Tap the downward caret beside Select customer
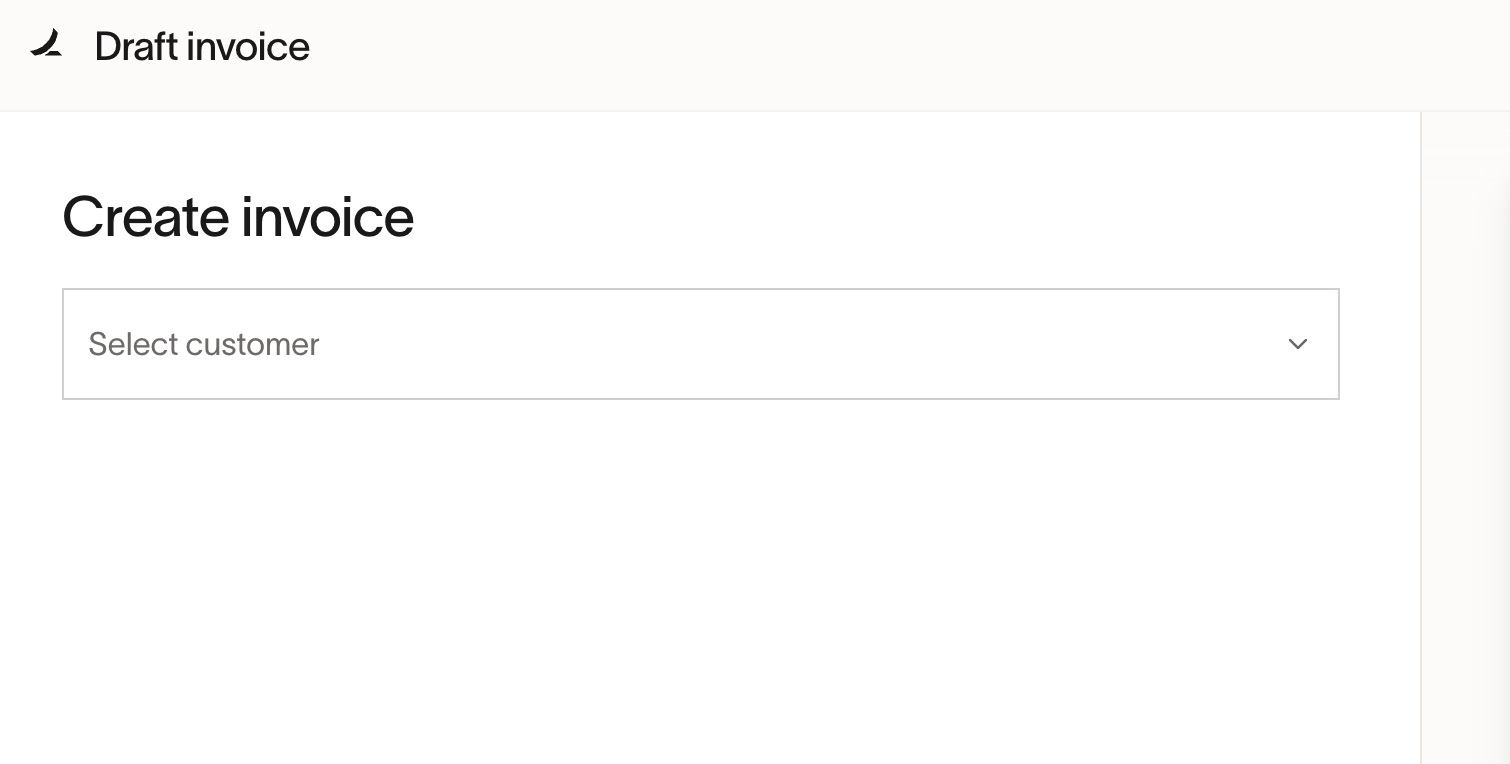Screen dimensions: 1510x764 [x=1298, y=344]
